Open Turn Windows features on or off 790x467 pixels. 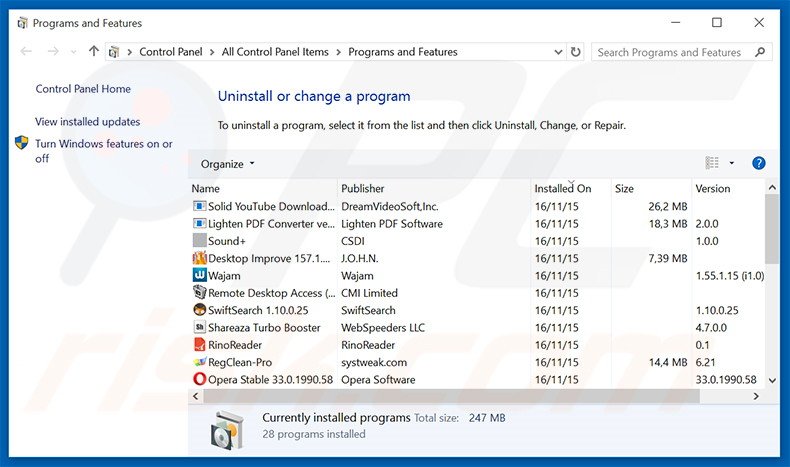104,151
